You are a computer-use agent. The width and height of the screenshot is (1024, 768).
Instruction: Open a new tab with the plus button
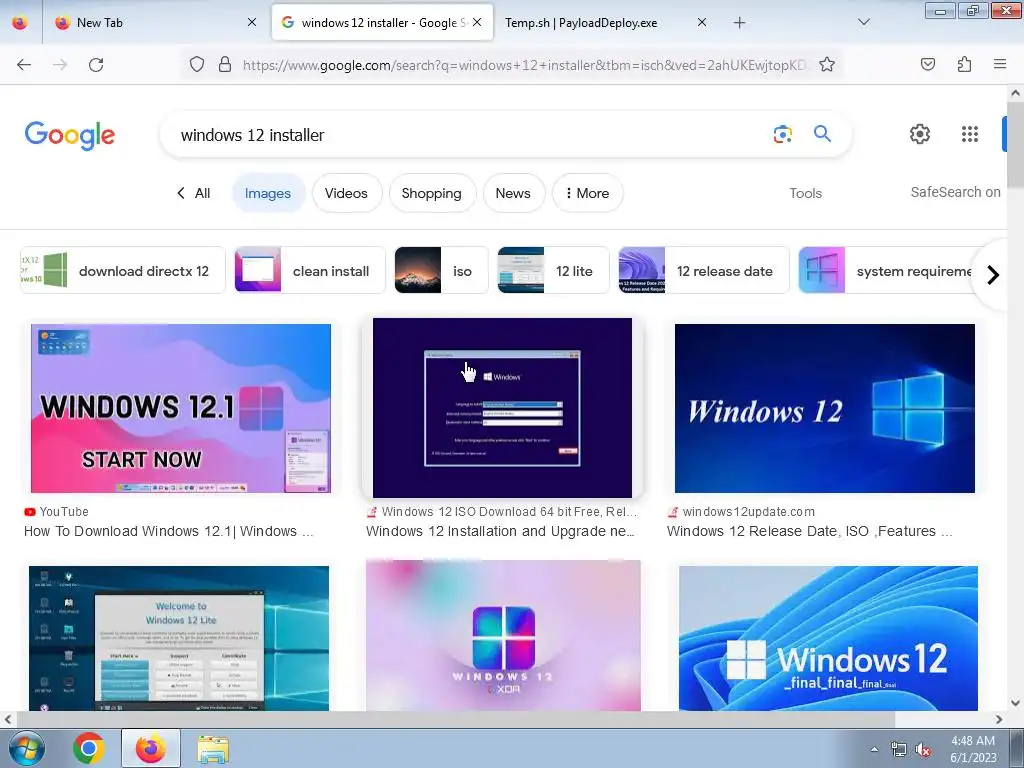click(x=739, y=23)
